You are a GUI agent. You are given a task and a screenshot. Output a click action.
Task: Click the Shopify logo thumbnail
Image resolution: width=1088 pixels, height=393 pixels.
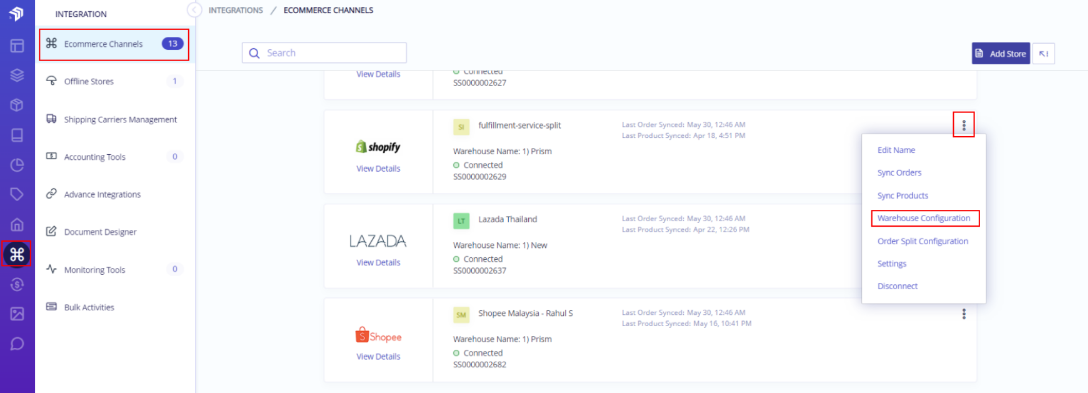point(378,147)
